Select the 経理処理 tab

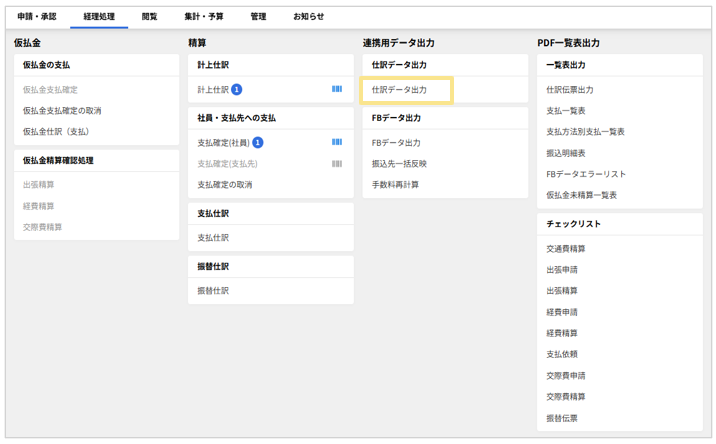coord(99,16)
